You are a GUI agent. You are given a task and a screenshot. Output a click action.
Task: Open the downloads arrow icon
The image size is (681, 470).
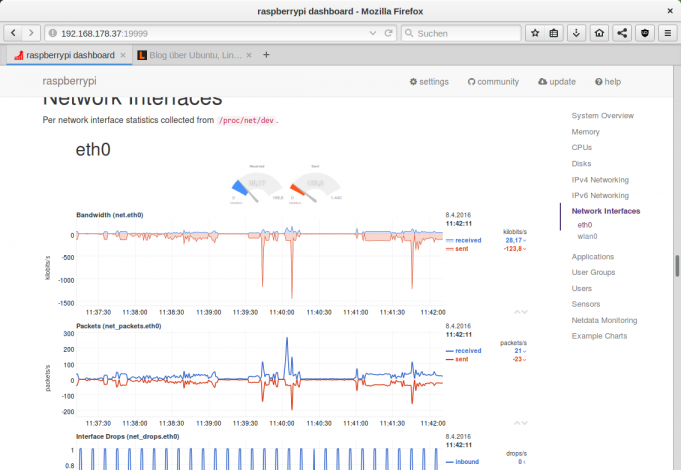click(x=577, y=33)
